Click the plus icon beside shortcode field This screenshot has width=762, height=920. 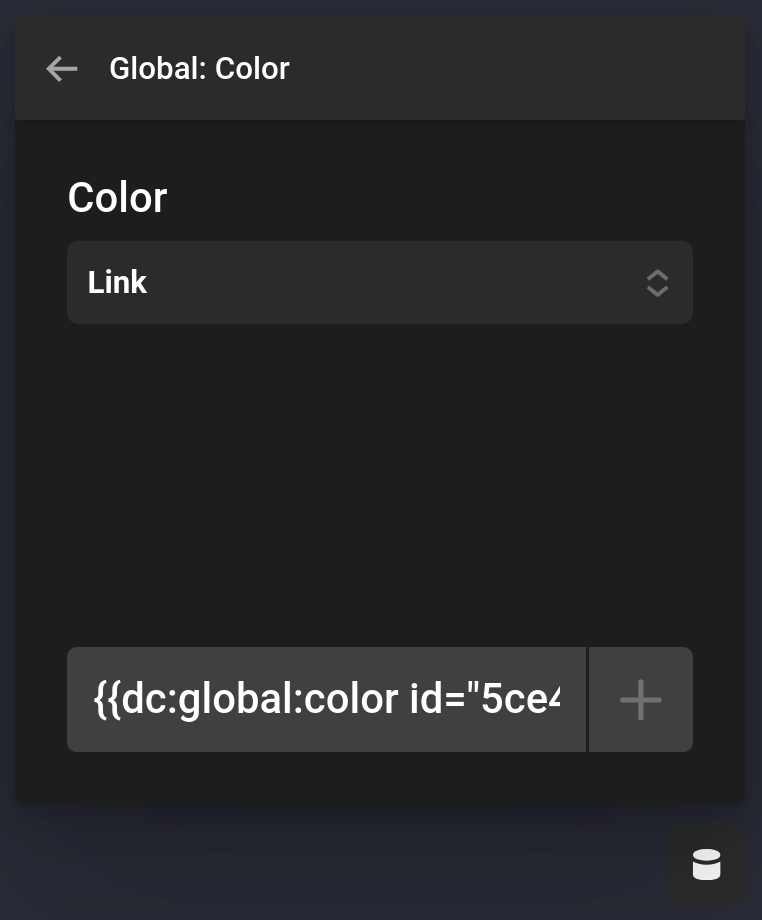click(x=640, y=699)
